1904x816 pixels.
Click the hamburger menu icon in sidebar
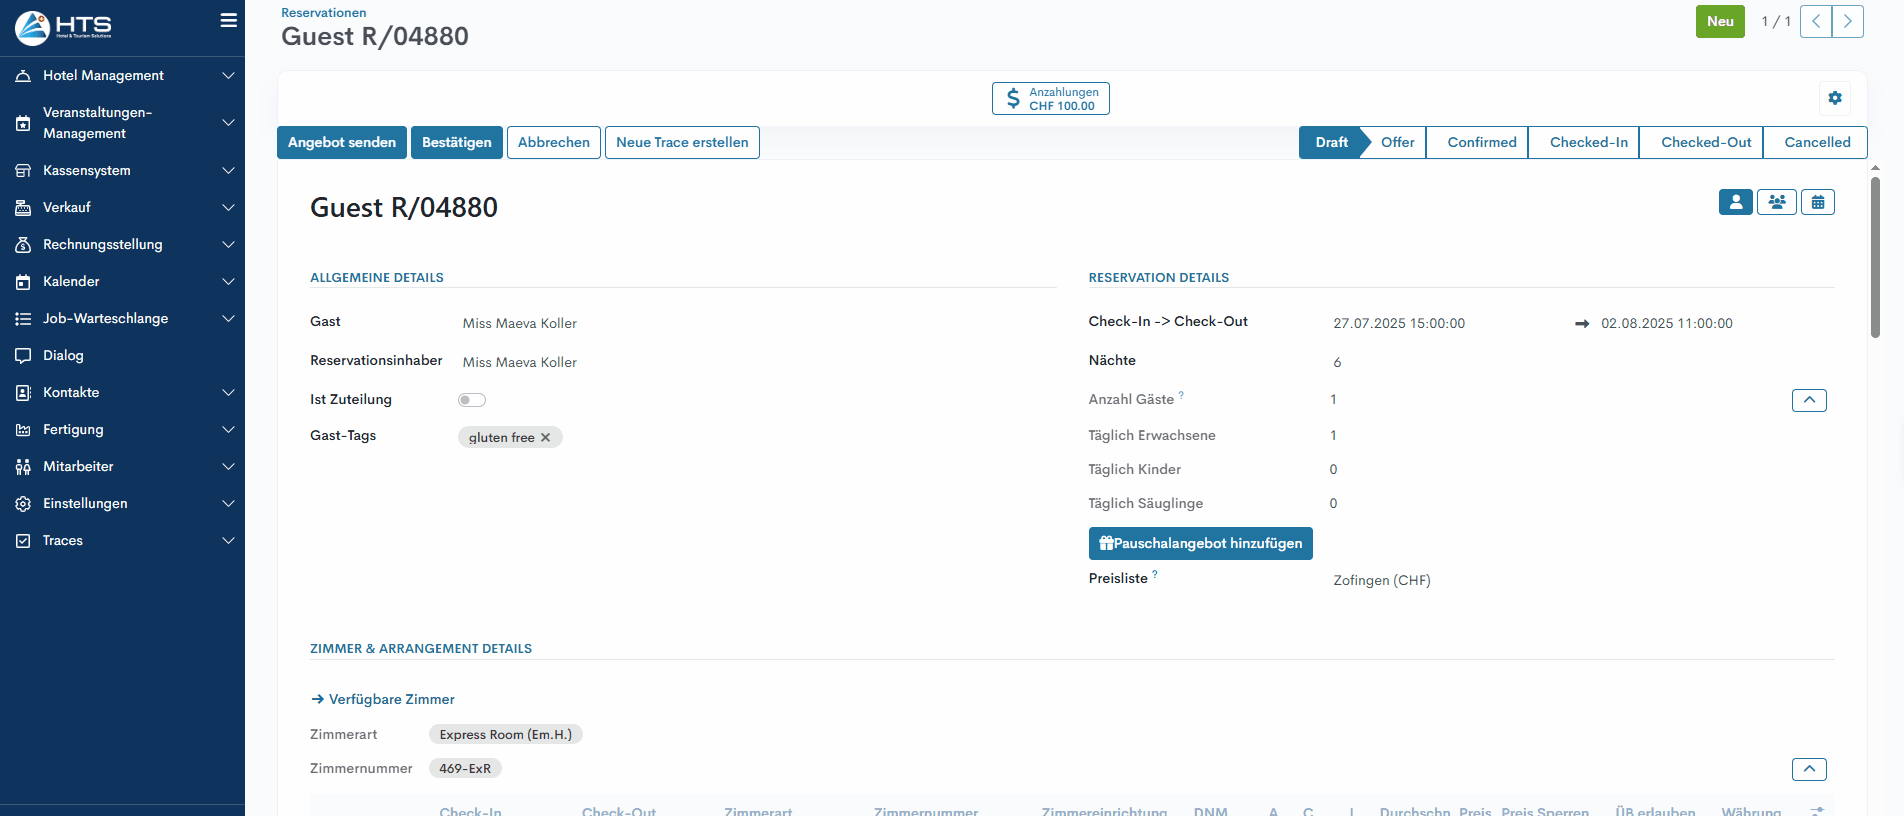point(229,20)
